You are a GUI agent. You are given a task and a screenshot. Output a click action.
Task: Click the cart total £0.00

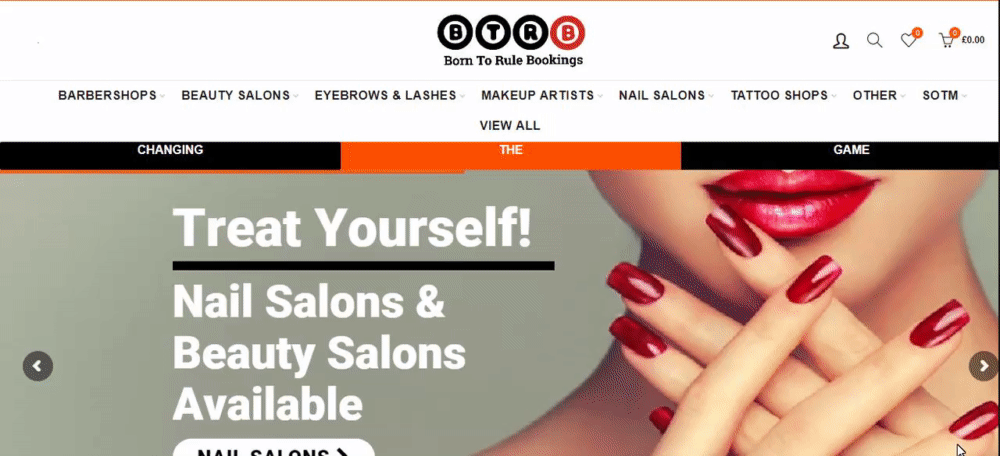pyautogui.click(x=973, y=40)
